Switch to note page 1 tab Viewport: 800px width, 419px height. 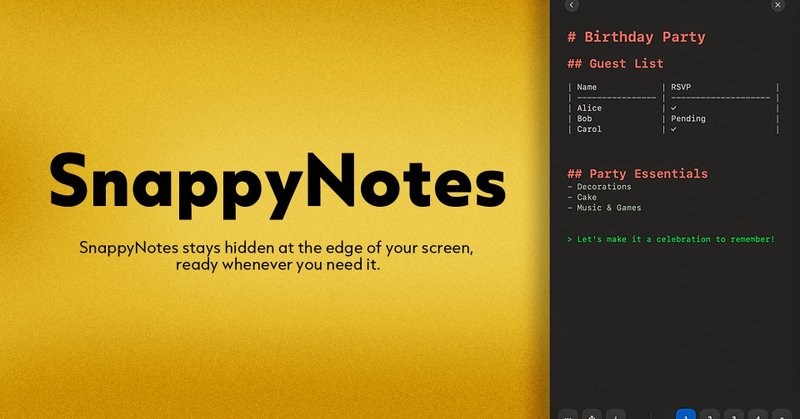[x=686, y=414]
